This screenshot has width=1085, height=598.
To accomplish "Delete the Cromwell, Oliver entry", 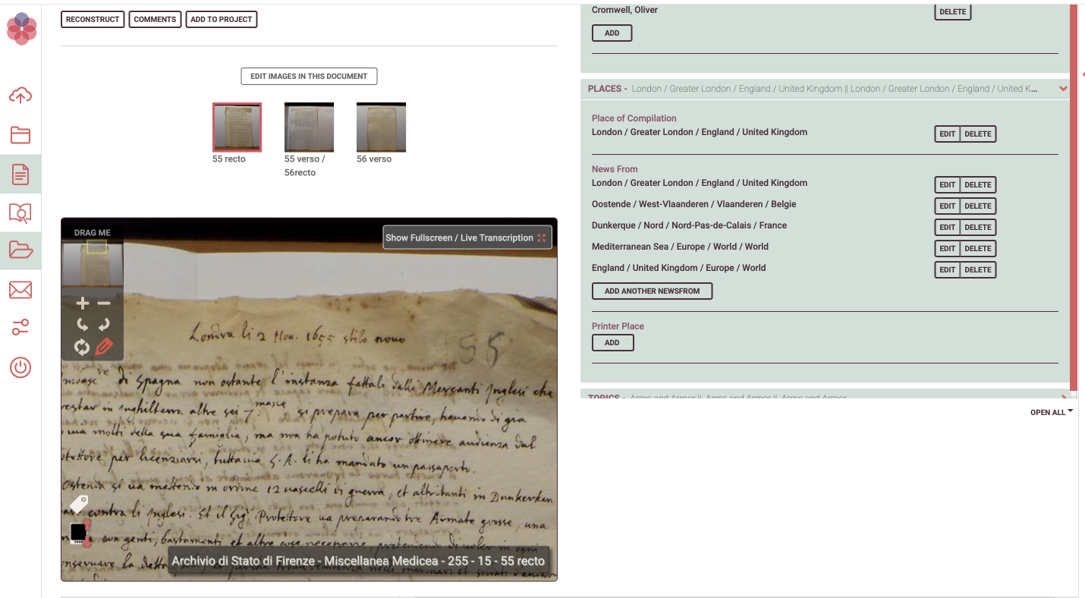I will pyautogui.click(x=953, y=12).
